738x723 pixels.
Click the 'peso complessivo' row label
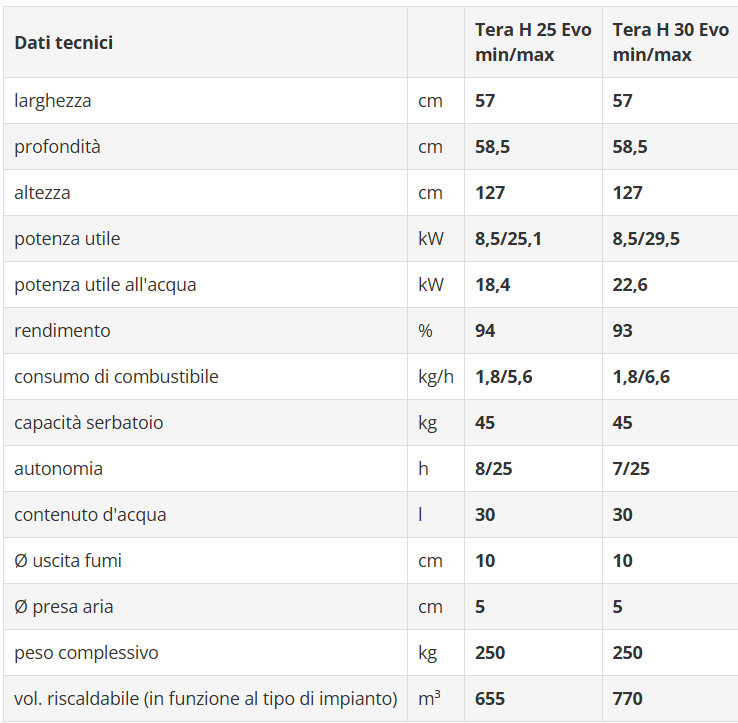pos(86,653)
